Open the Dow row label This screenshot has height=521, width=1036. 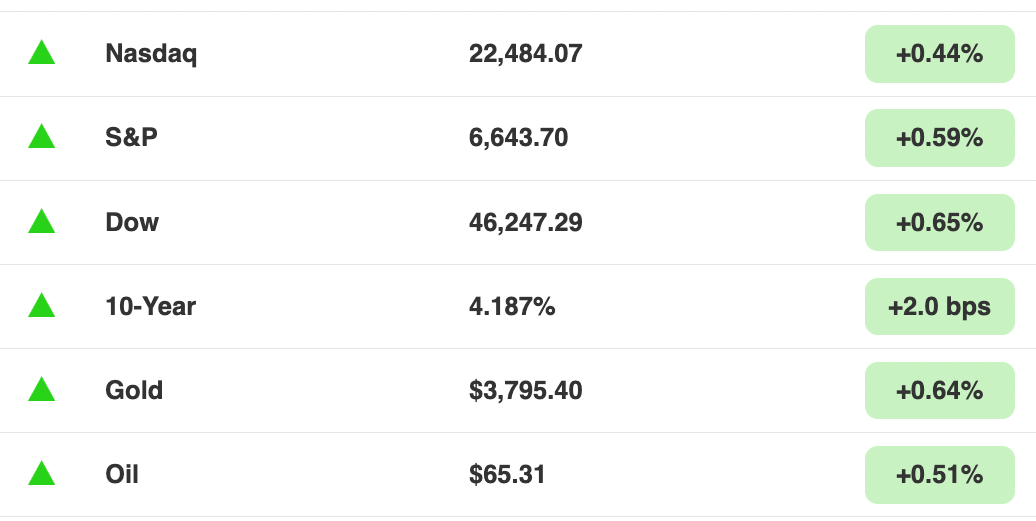tap(132, 222)
